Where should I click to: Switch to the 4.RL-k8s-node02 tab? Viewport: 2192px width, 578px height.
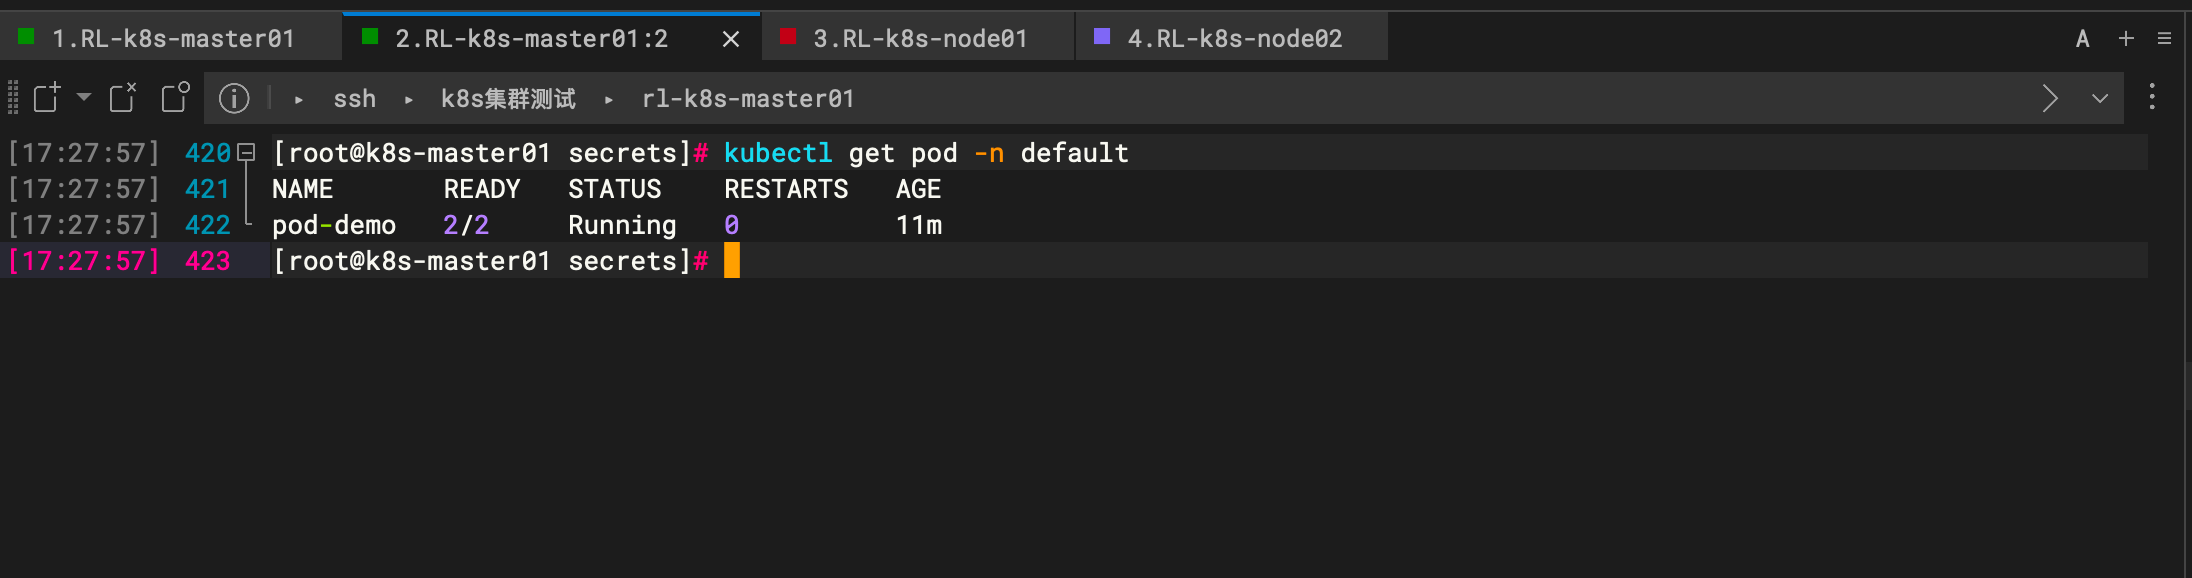(x=1234, y=39)
